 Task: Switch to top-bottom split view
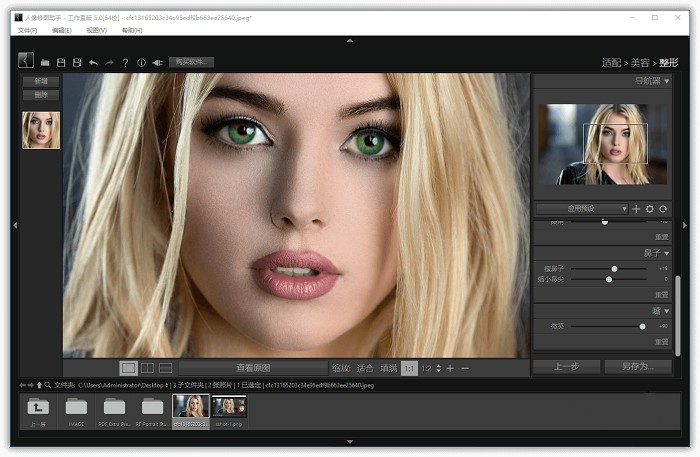166,368
